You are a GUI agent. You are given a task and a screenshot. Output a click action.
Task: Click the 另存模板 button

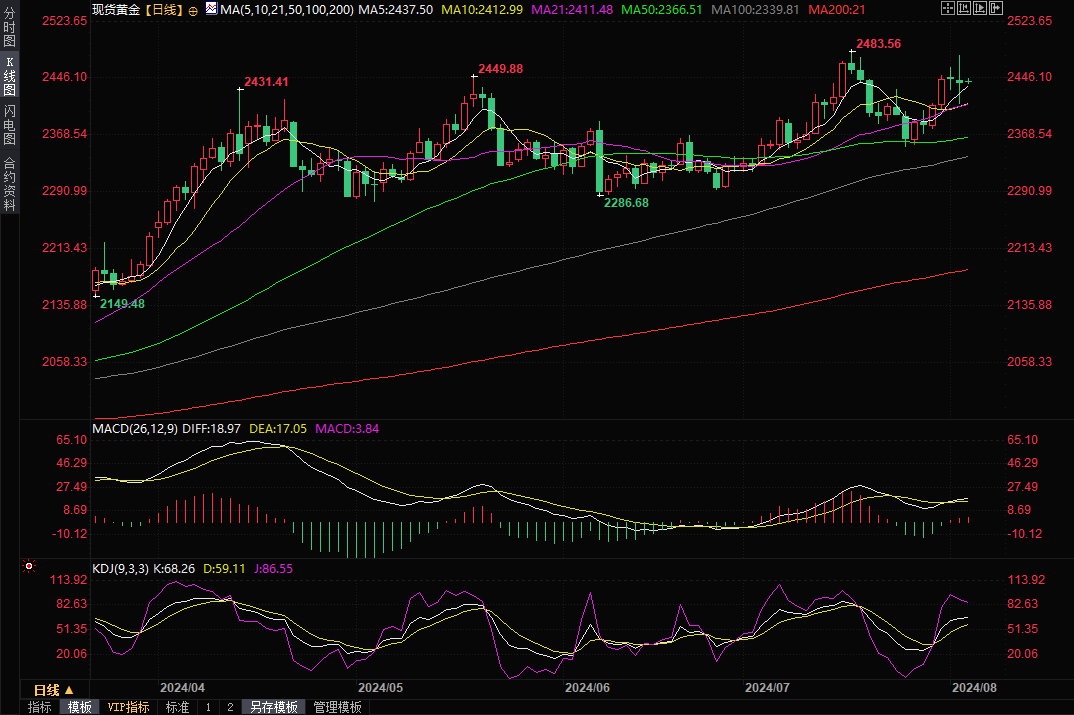[x=274, y=707]
